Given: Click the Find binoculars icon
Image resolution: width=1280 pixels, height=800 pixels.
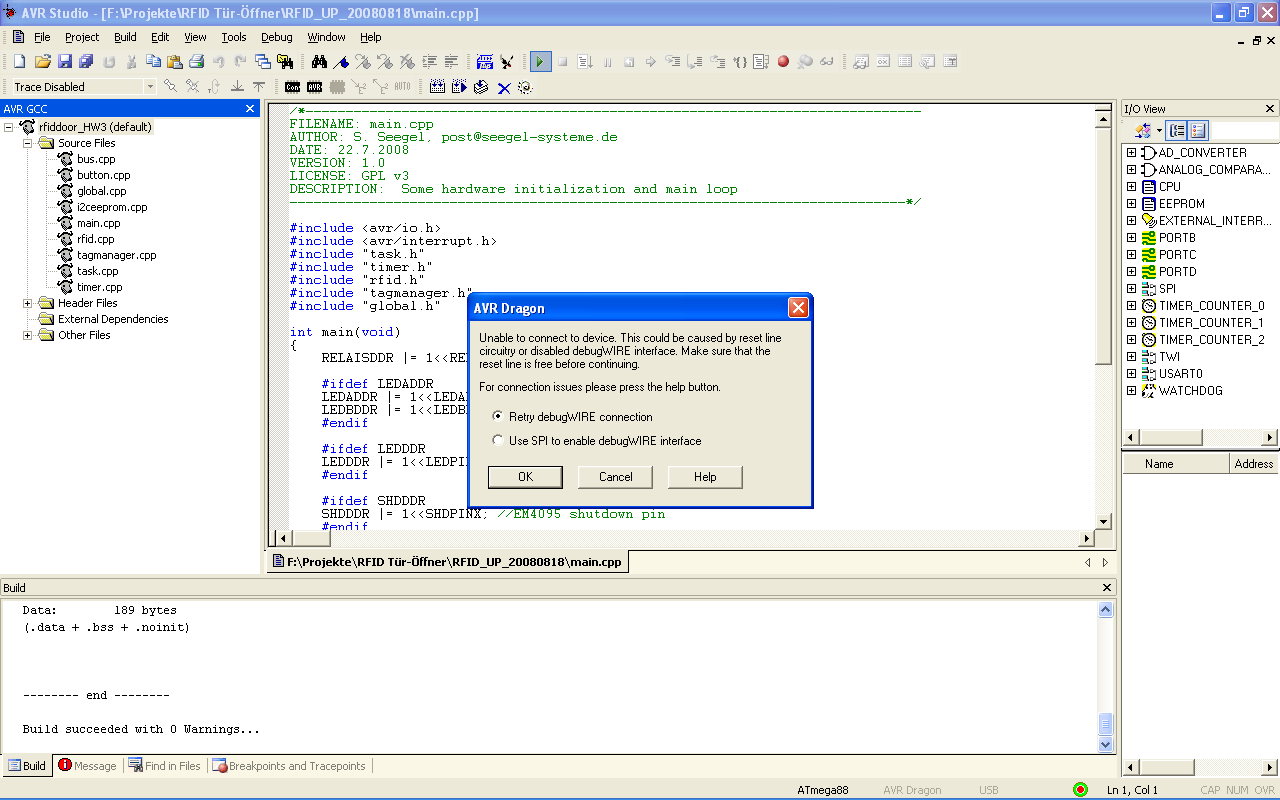Looking at the screenshot, I should (319, 62).
